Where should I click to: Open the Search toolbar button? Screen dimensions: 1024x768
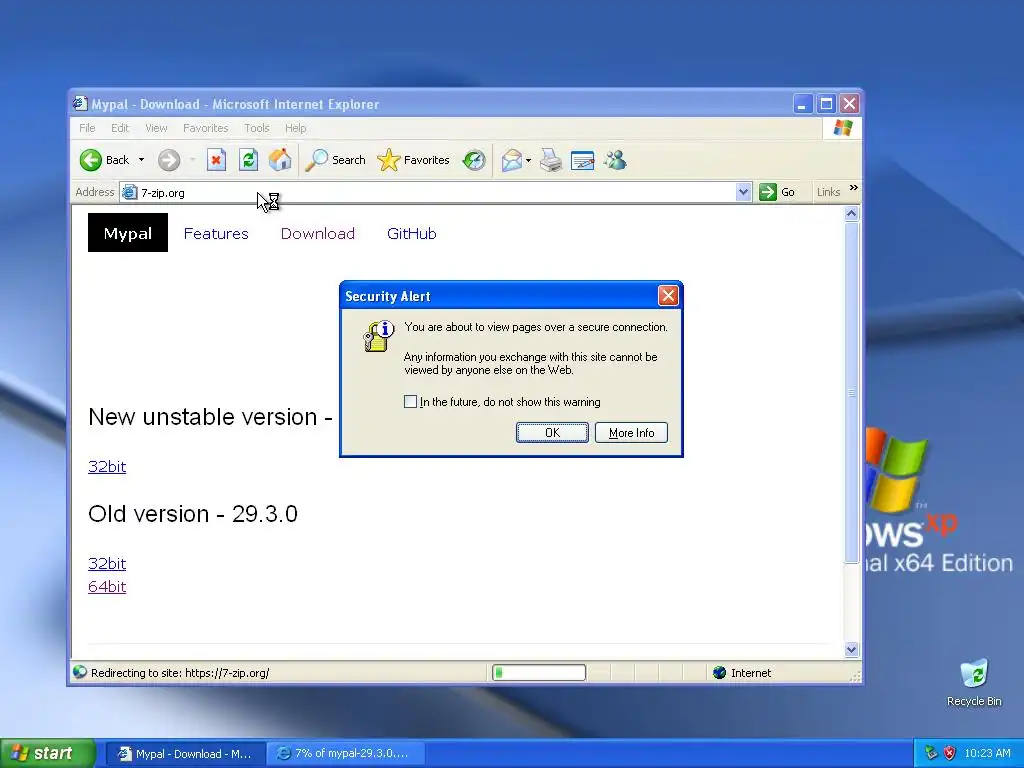coord(335,160)
